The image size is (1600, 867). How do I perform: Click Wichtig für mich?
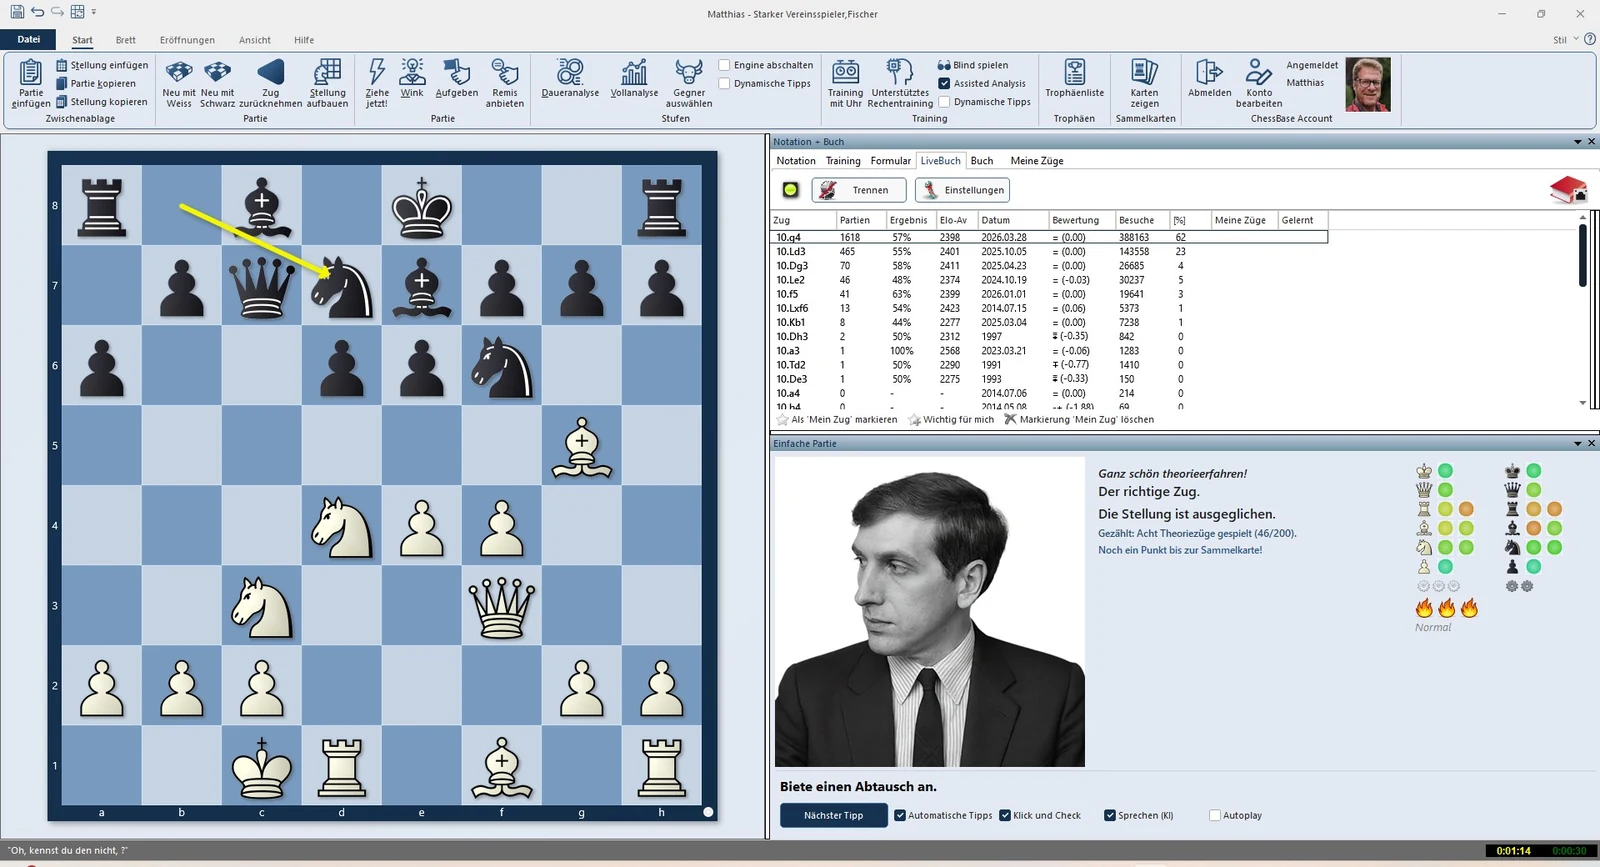click(x=951, y=420)
